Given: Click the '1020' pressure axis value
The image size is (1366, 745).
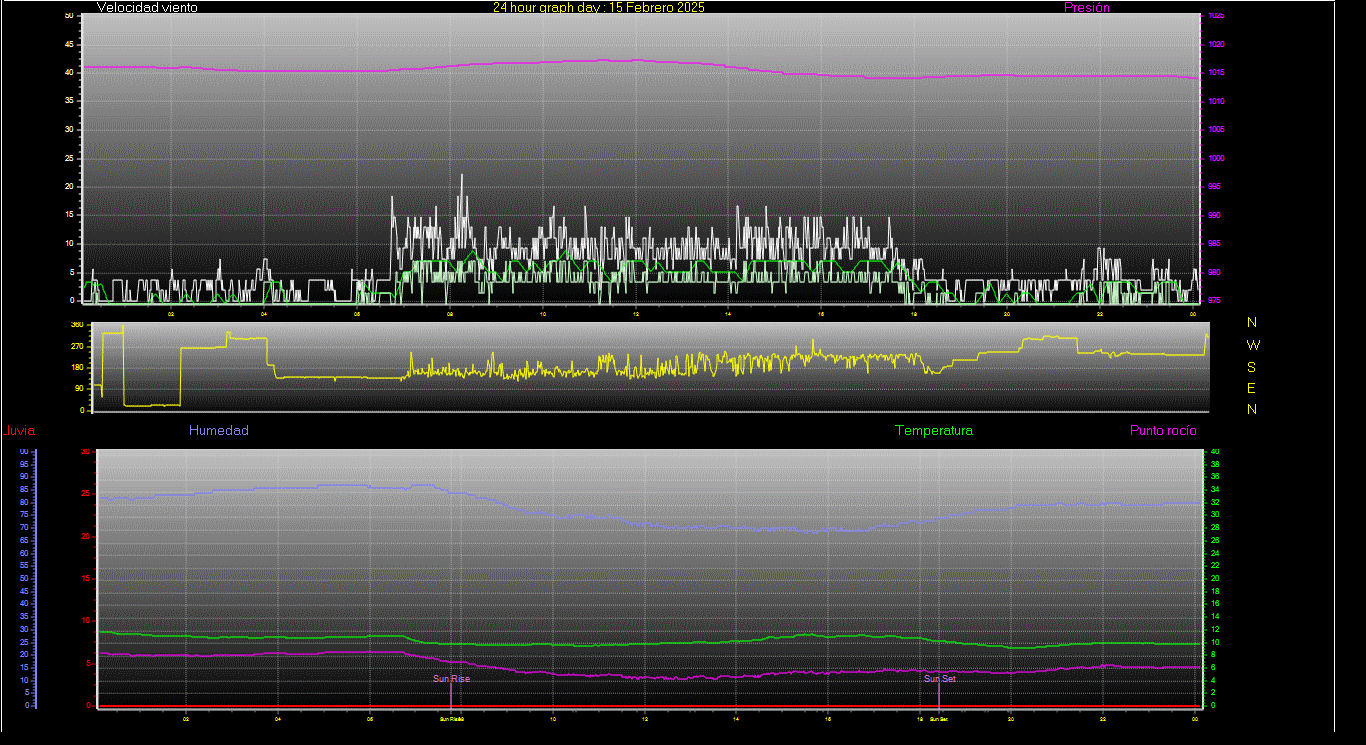Looking at the screenshot, I should tap(1216, 45).
